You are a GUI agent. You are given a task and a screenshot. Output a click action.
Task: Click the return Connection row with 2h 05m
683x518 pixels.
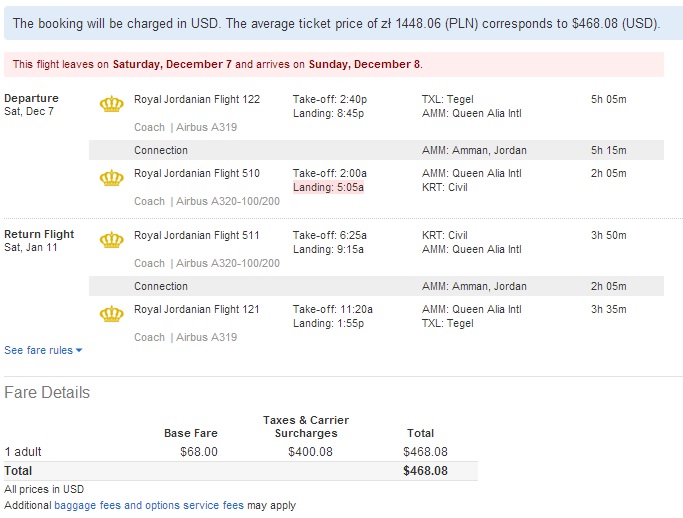pyautogui.click(x=376, y=286)
